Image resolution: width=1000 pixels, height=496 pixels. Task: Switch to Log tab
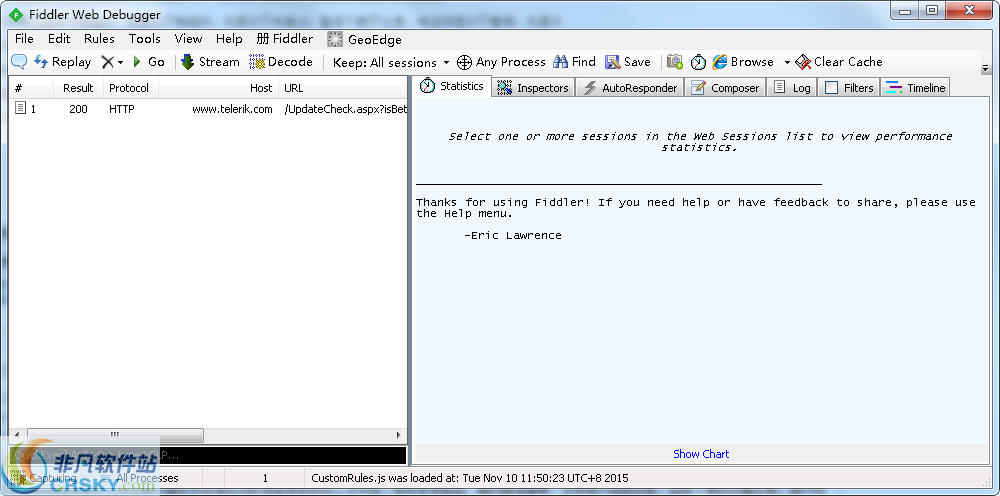[x=791, y=88]
